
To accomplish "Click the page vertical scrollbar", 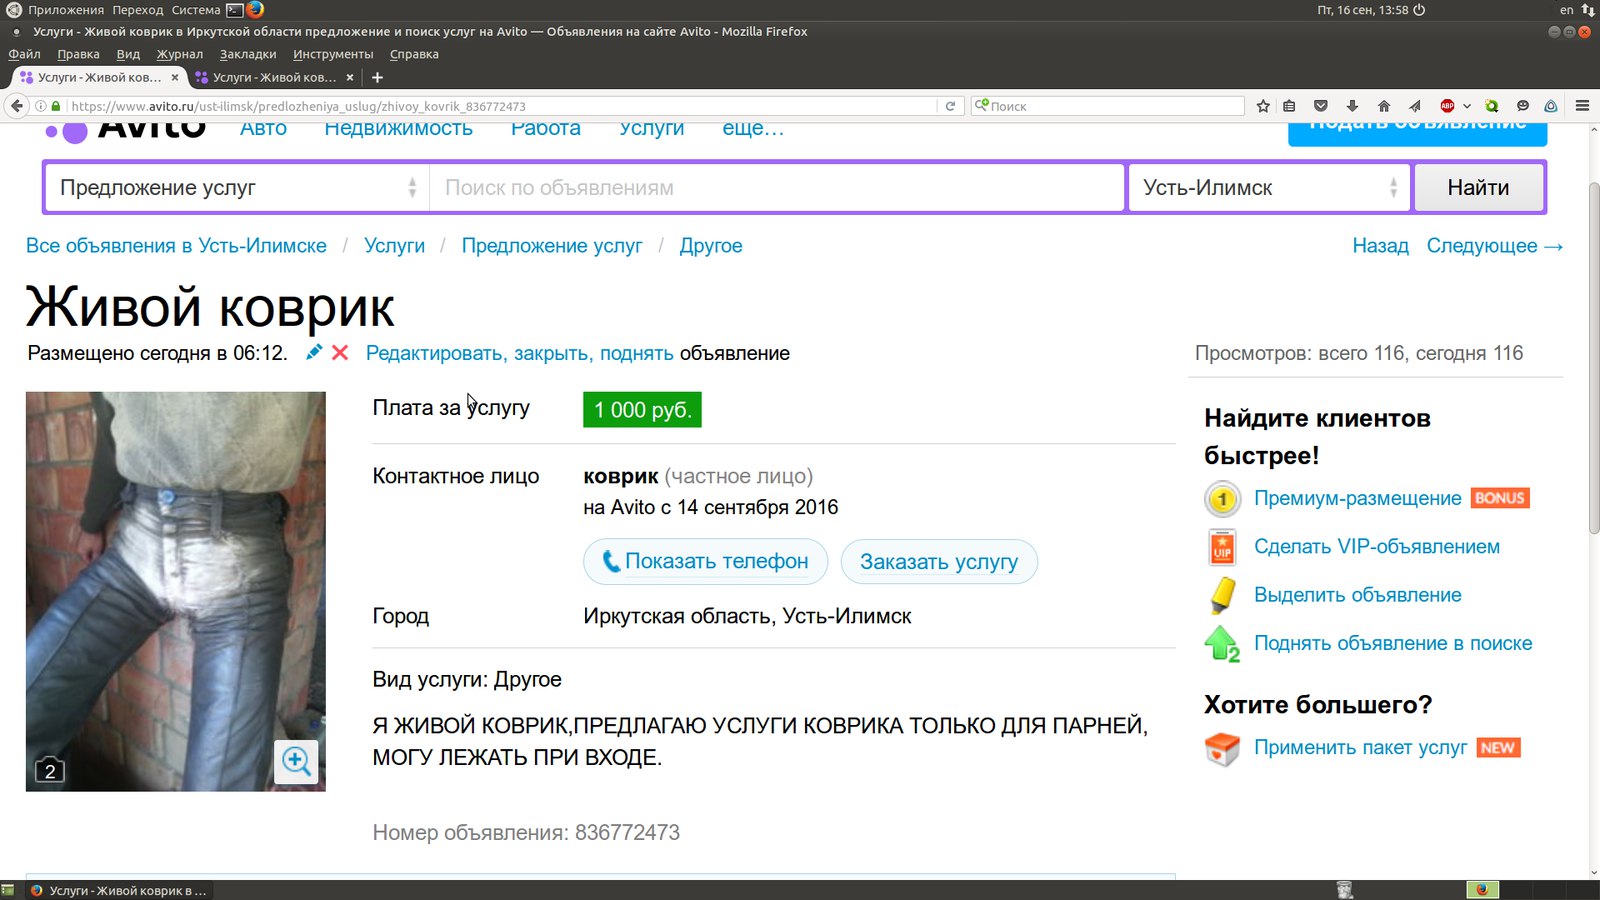I will tap(1594, 358).
